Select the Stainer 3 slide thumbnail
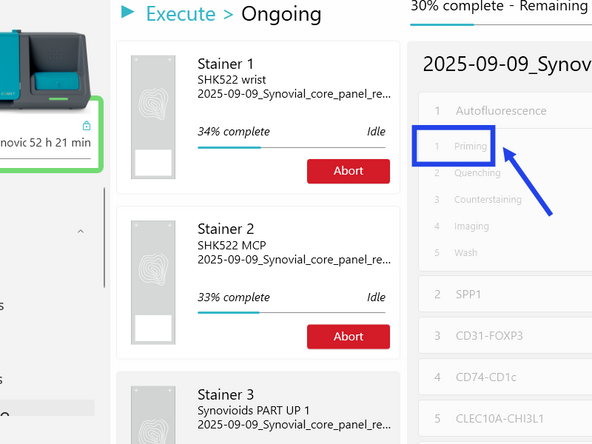 (153, 415)
